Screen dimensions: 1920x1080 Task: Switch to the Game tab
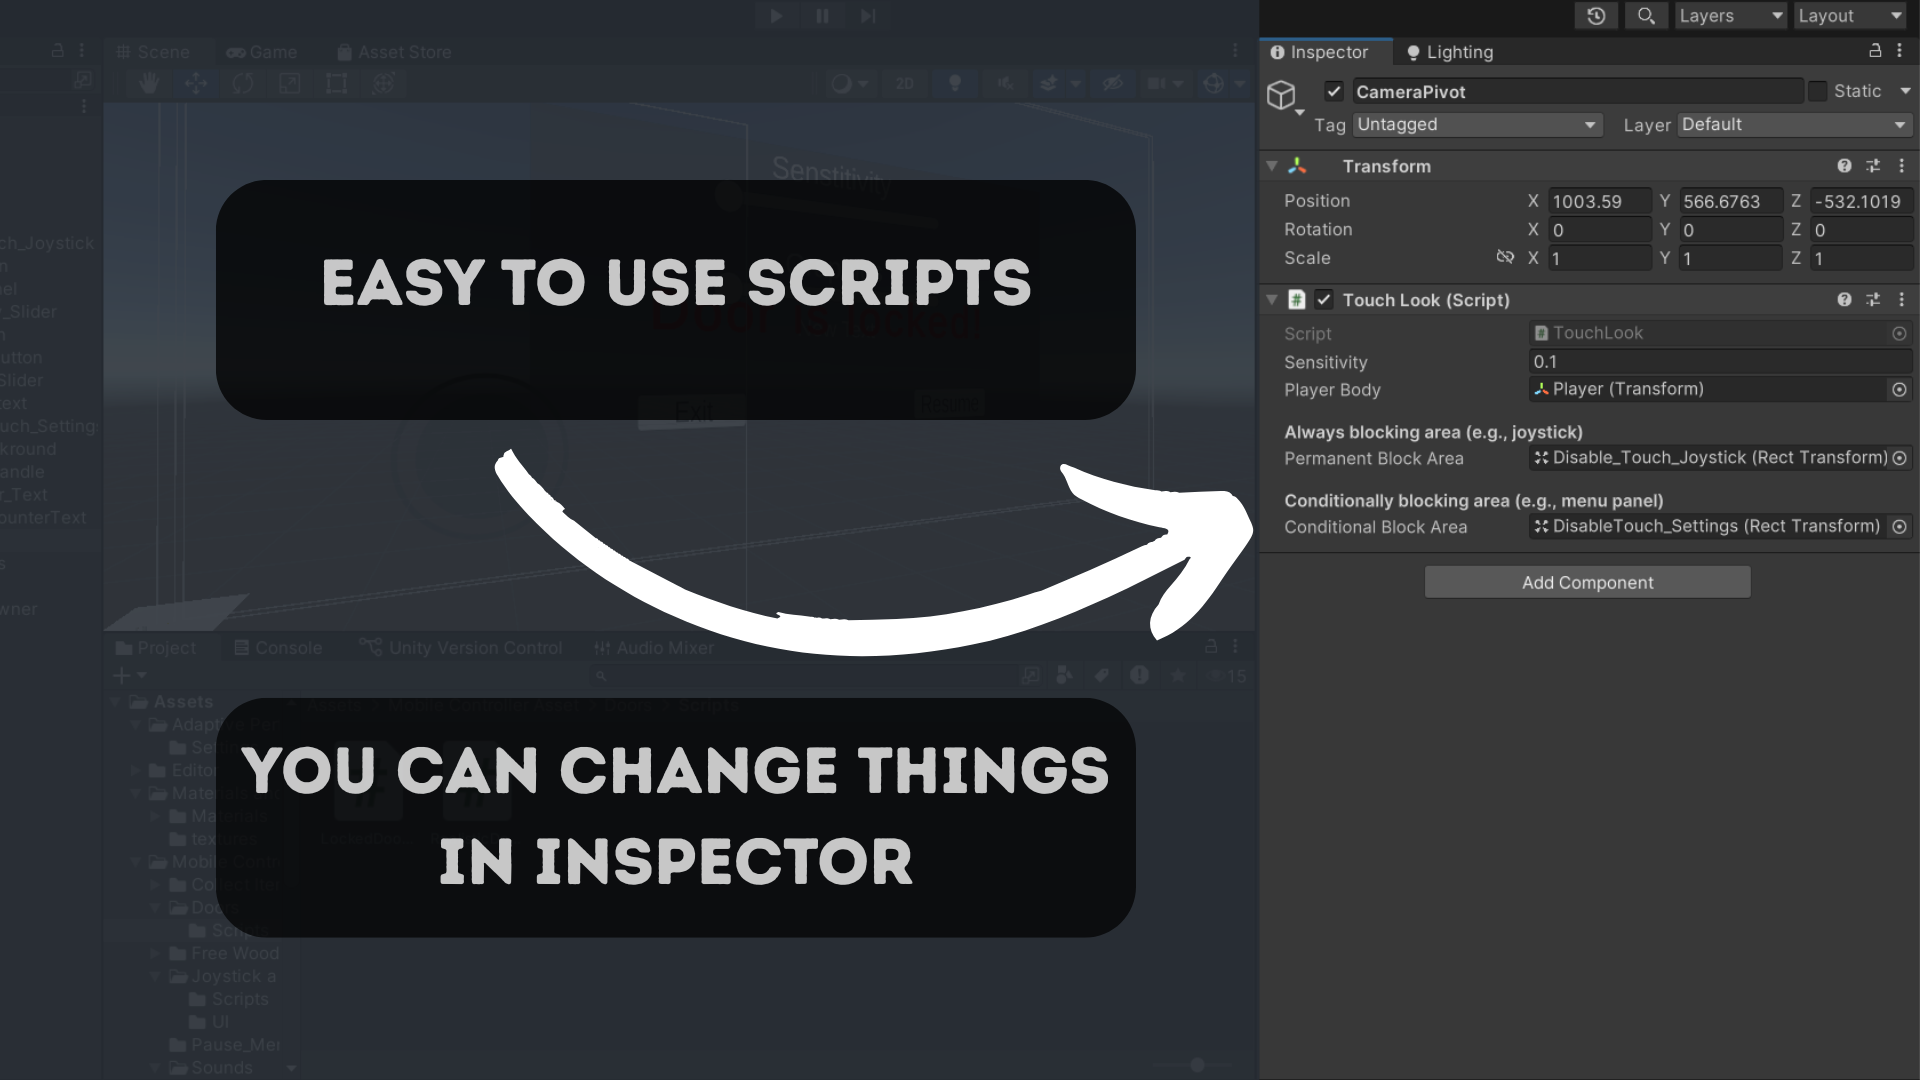262,52
